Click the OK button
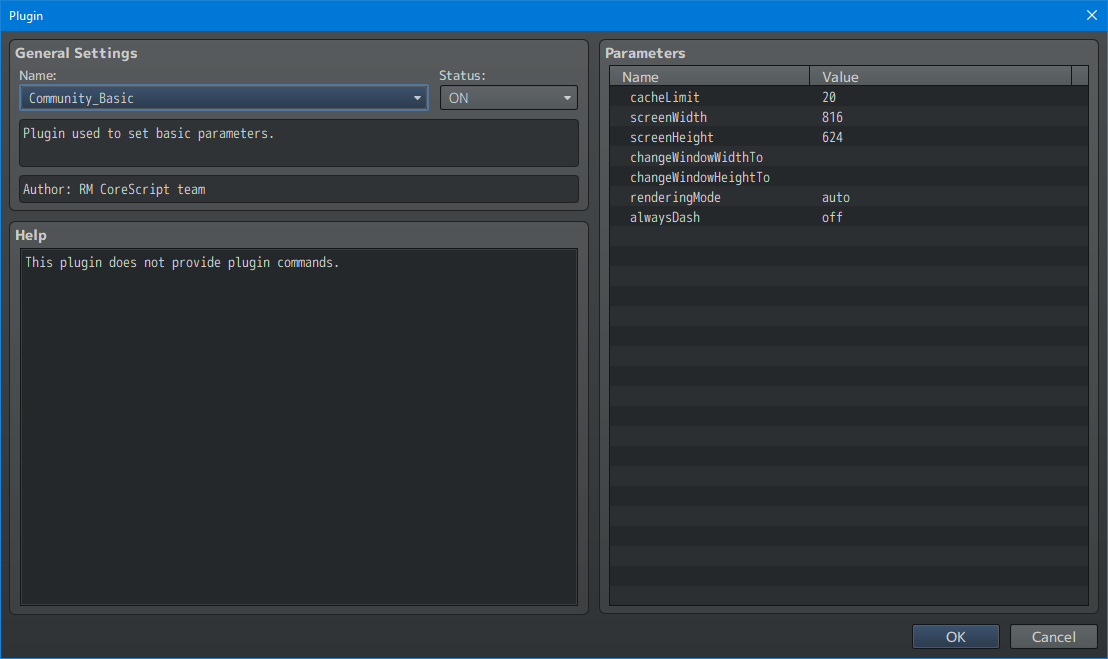Viewport: 1108px width, 659px height. point(955,636)
